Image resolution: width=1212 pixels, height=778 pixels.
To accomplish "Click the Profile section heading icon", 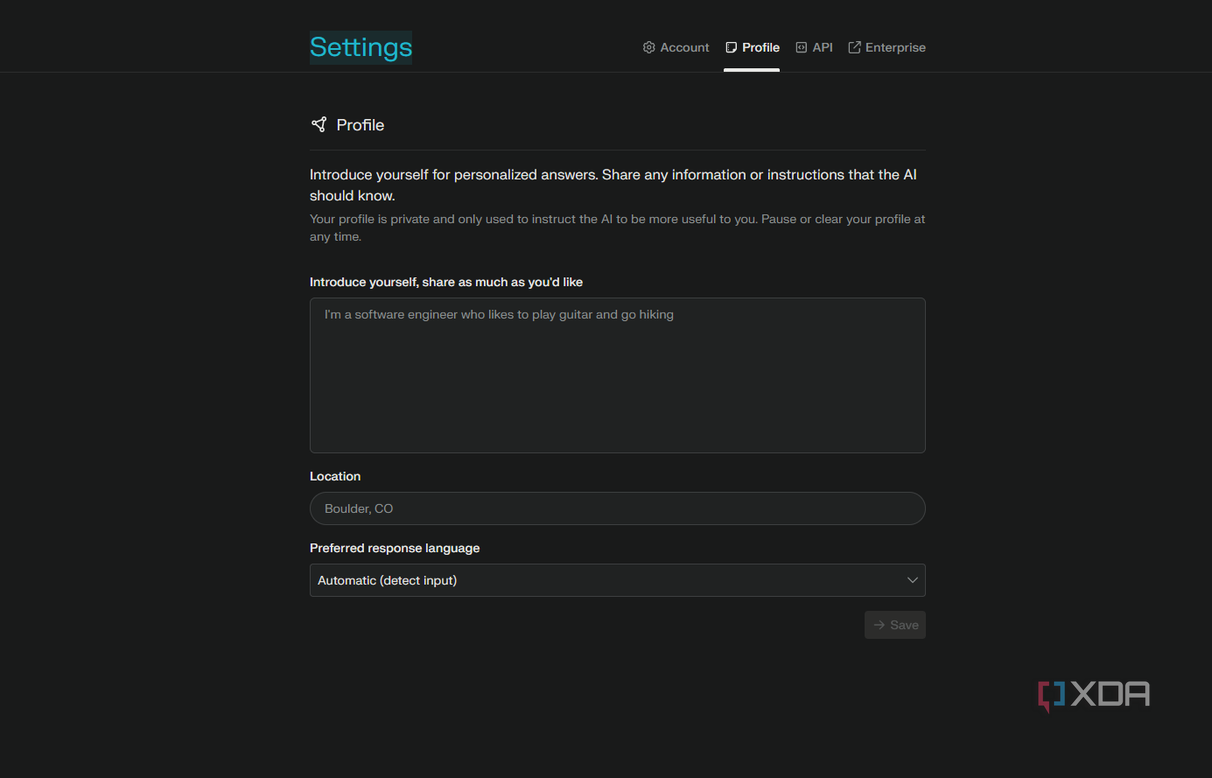I will pyautogui.click(x=319, y=125).
